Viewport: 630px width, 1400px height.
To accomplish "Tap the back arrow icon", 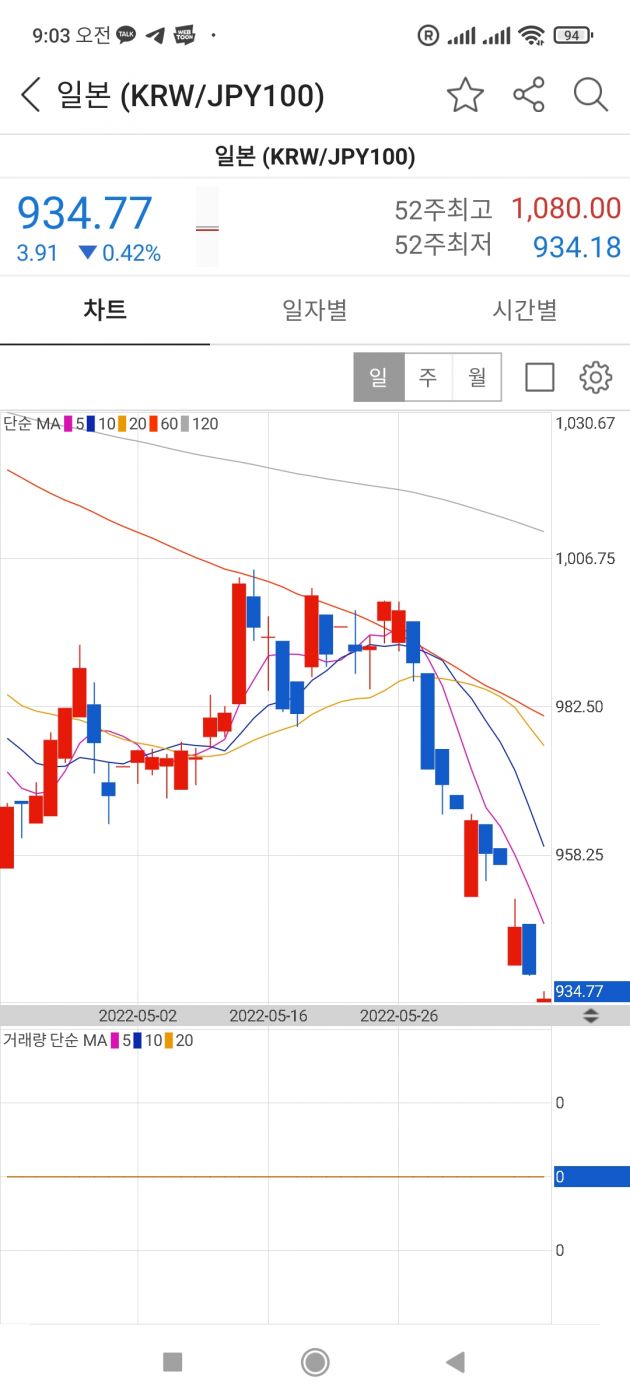I will pyautogui.click(x=31, y=96).
